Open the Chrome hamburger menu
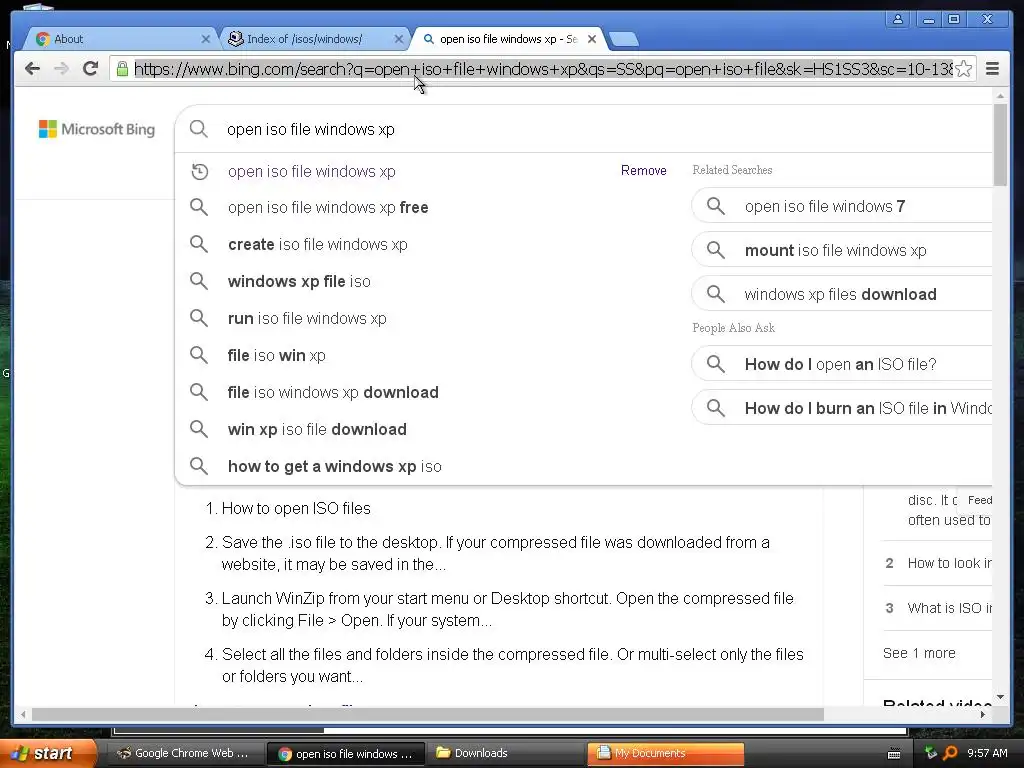 tap(992, 69)
